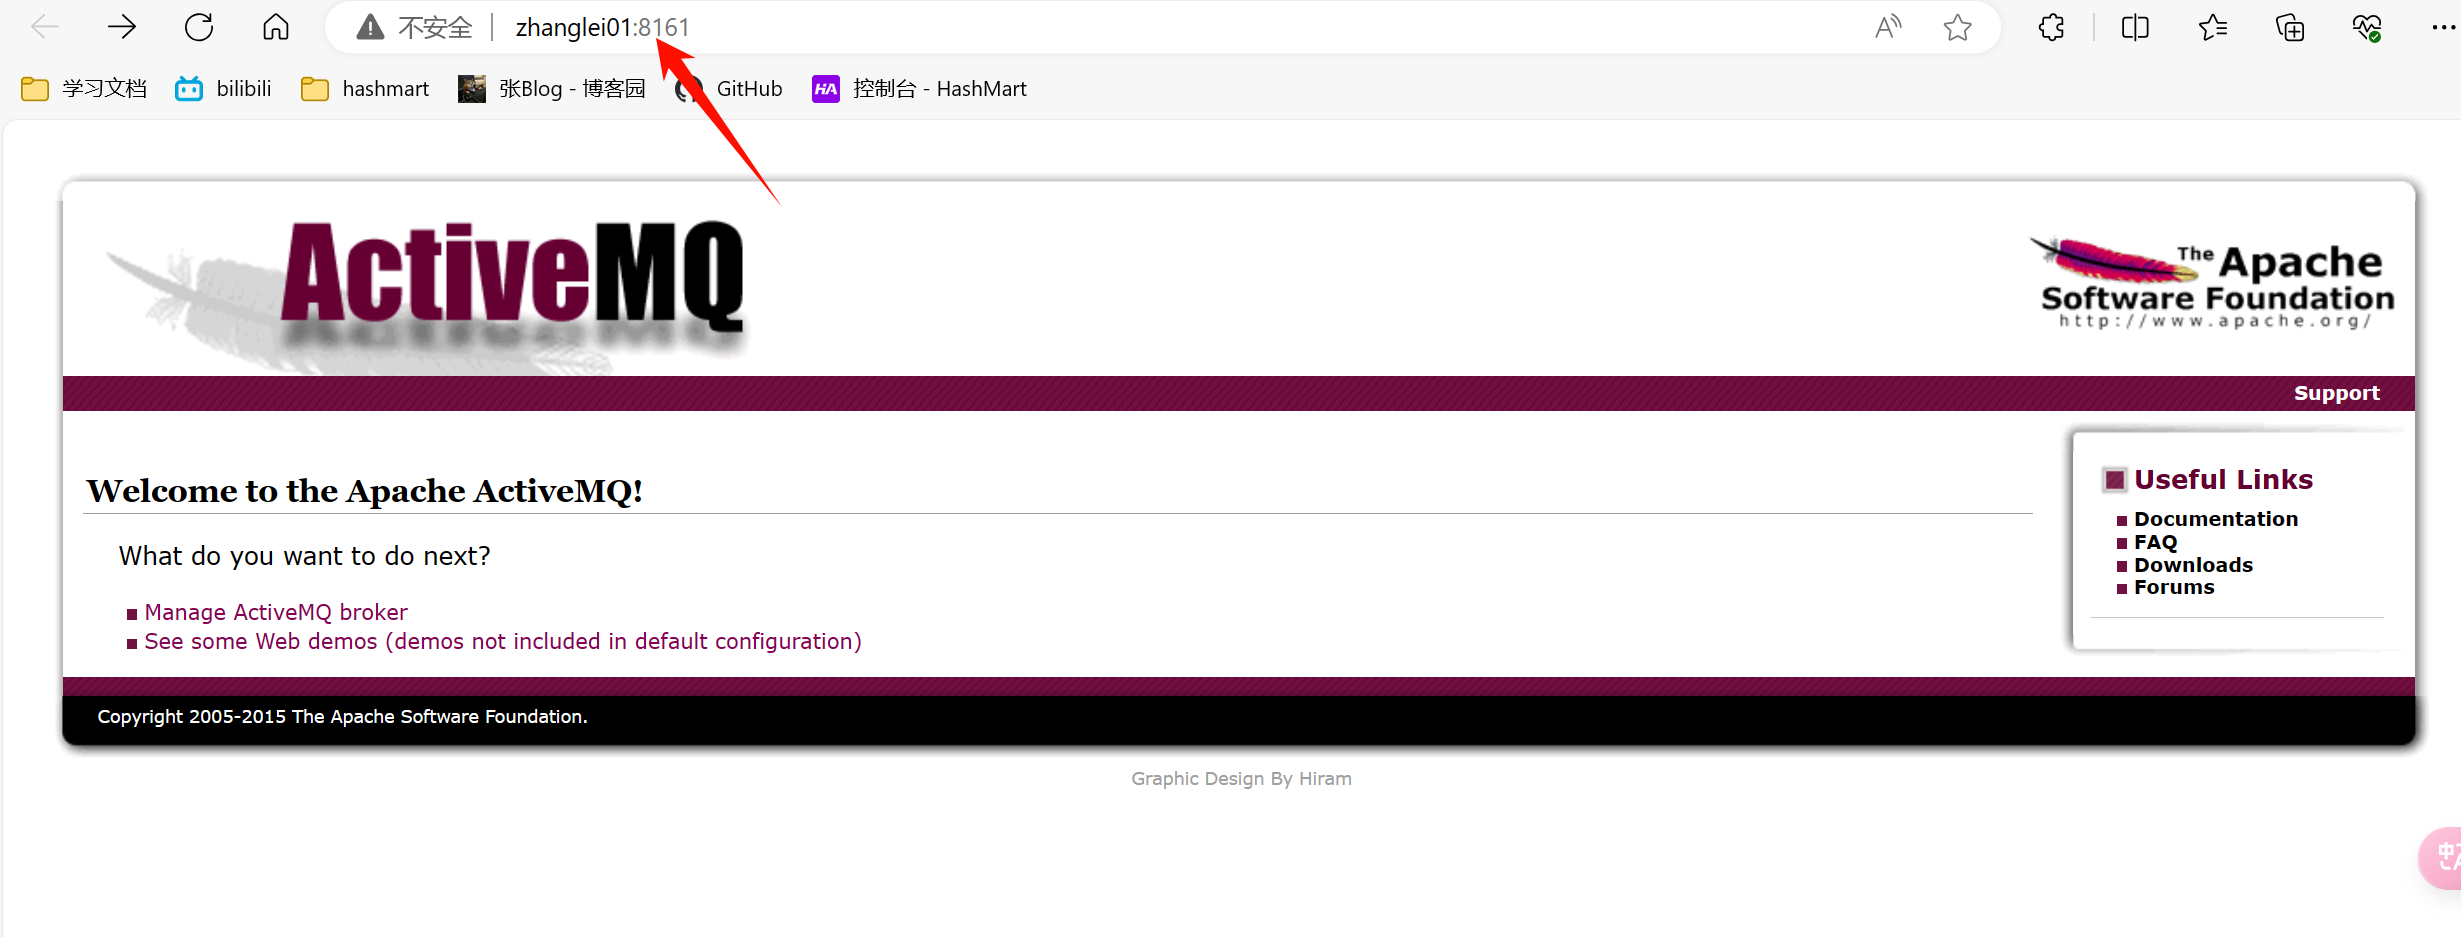This screenshot has height=937, width=2461.
Task: Open the browser Extensions puzzle icon
Action: click(x=2051, y=27)
